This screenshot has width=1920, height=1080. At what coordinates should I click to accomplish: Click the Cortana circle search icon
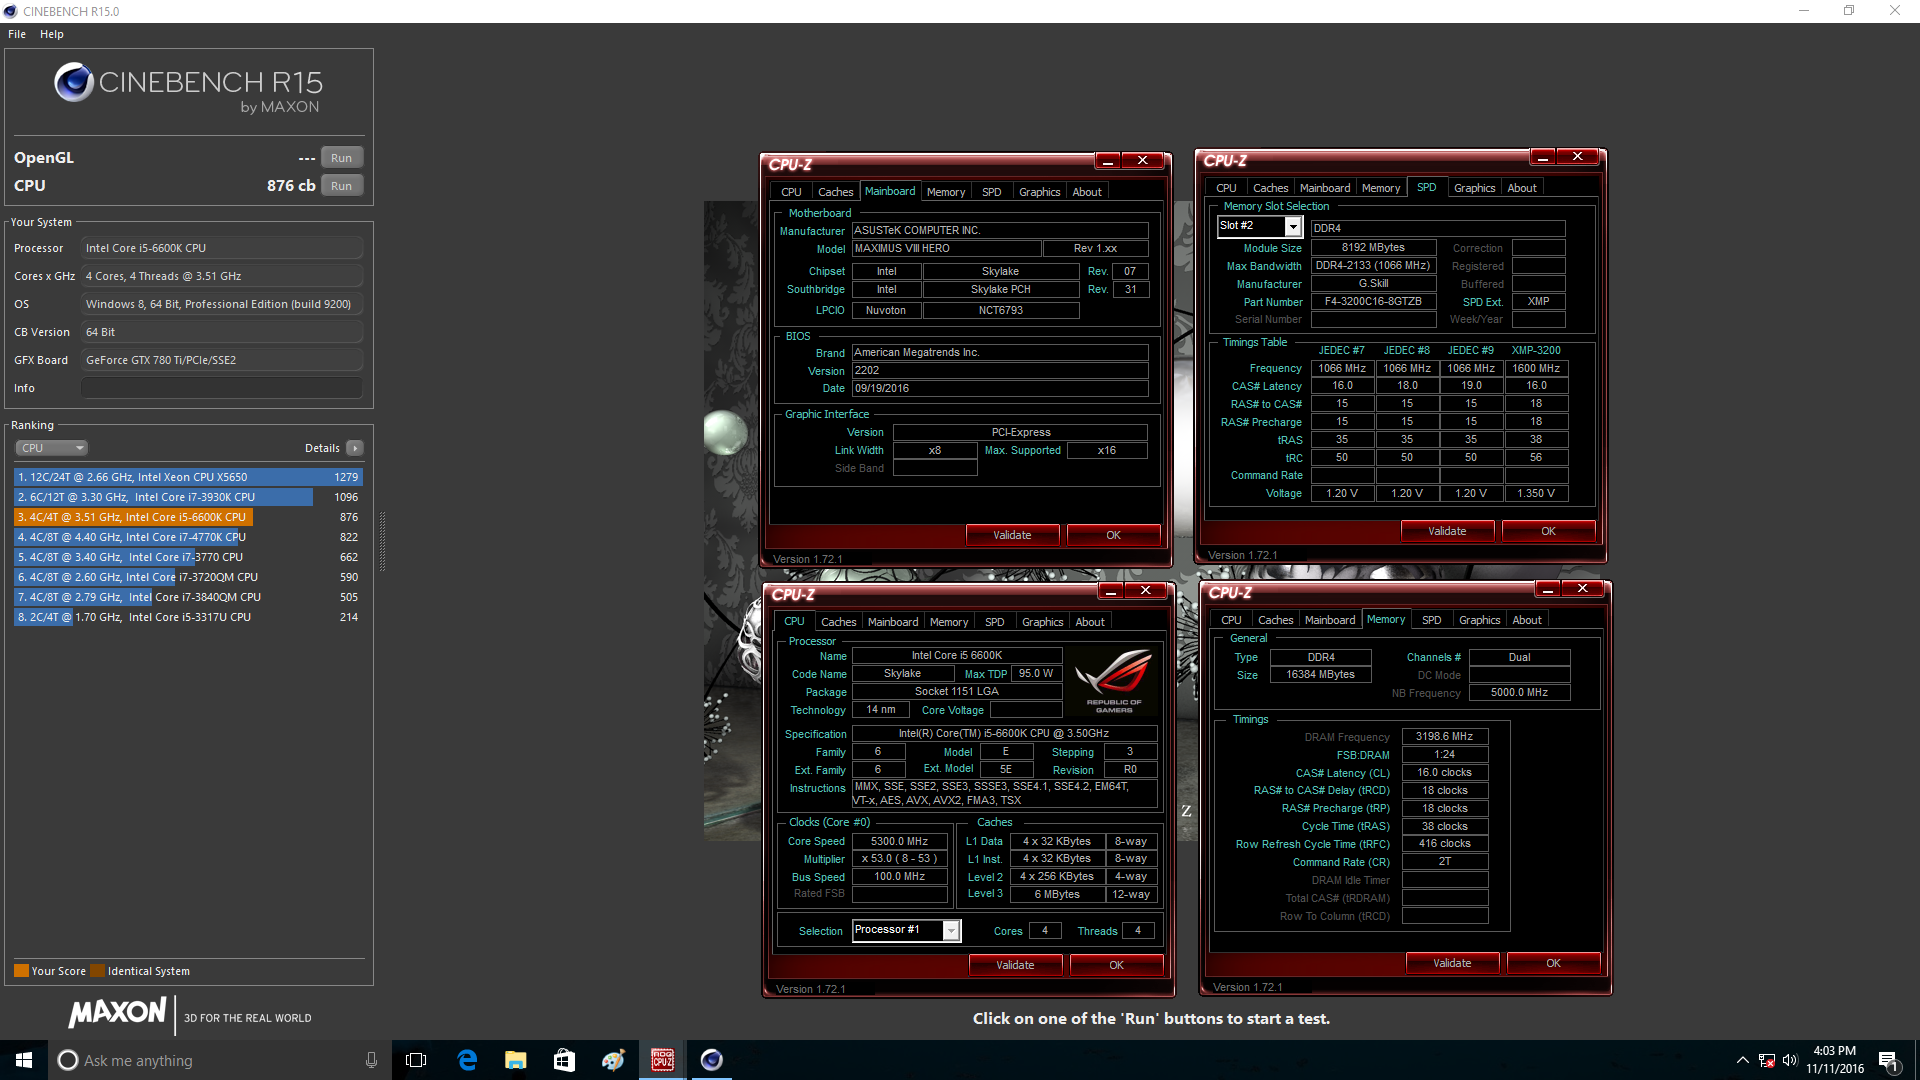click(67, 1060)
